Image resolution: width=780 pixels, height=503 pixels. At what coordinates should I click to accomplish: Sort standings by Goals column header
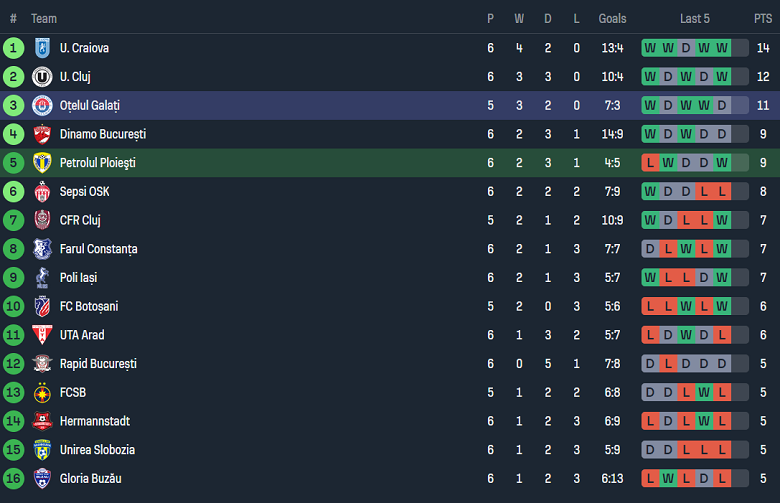coord(612,18)
